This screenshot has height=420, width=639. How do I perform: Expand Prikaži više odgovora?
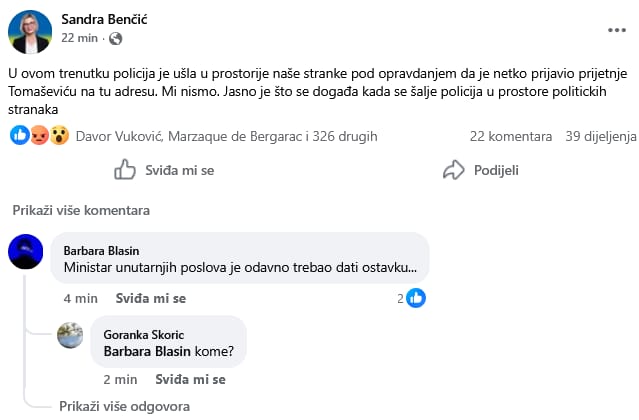(124, 407)
